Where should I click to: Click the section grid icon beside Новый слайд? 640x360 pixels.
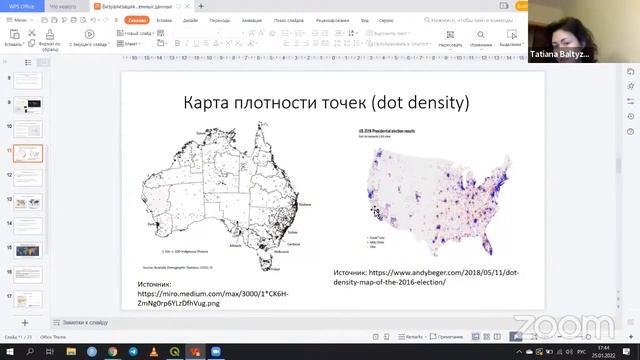[161, 33]
